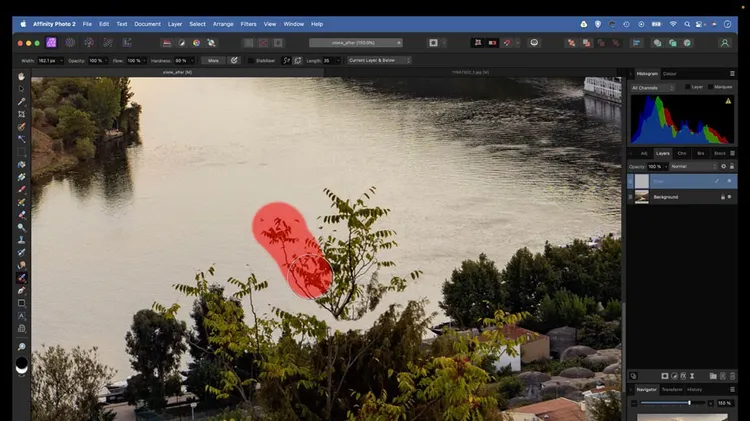Select the Paint Mixer Brush tool
Viewport: 750px width, 421px height.
tap(22, 202)
